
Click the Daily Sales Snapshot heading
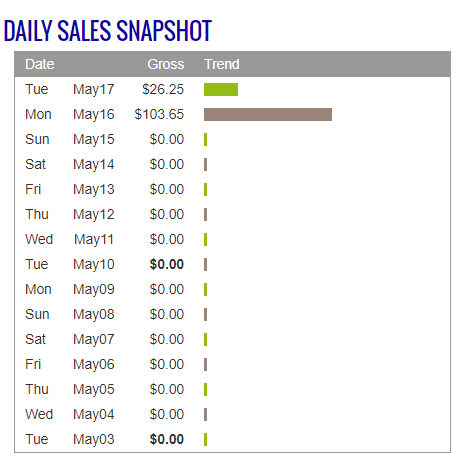click(108, 31)
